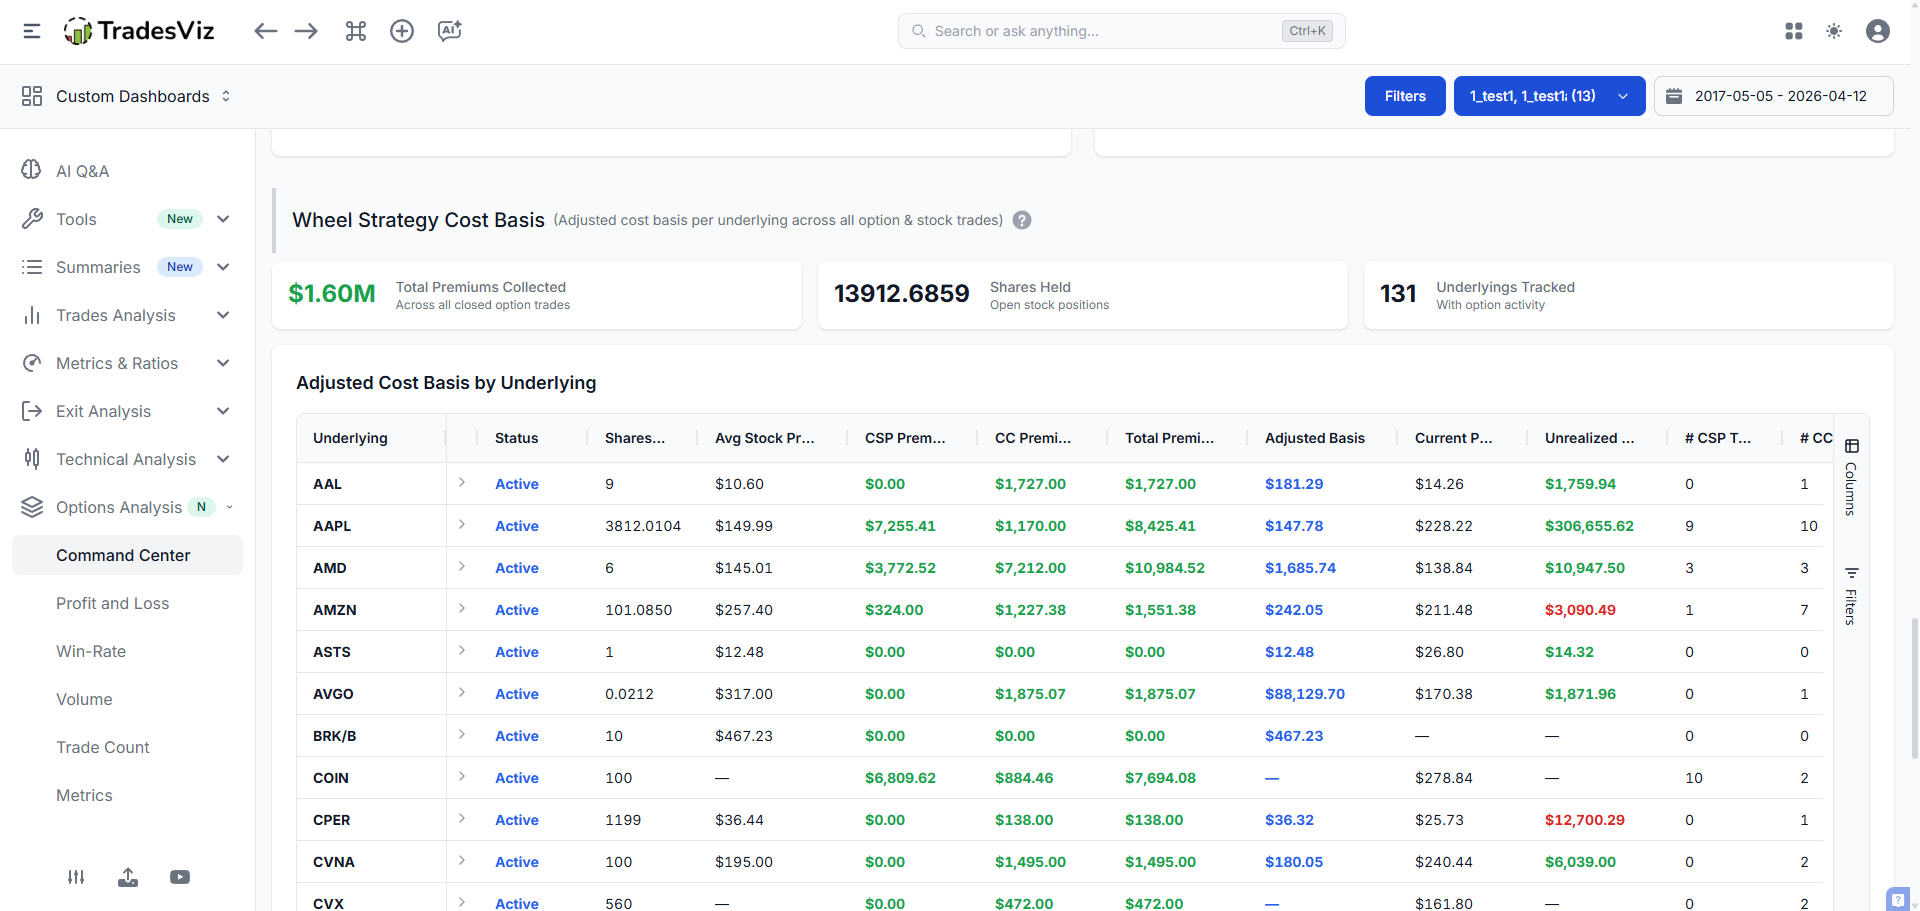This screenshot has width=1920, height=911.
Task: Navigate back with the left arrow icon
Action: click(x=265, y=31)
